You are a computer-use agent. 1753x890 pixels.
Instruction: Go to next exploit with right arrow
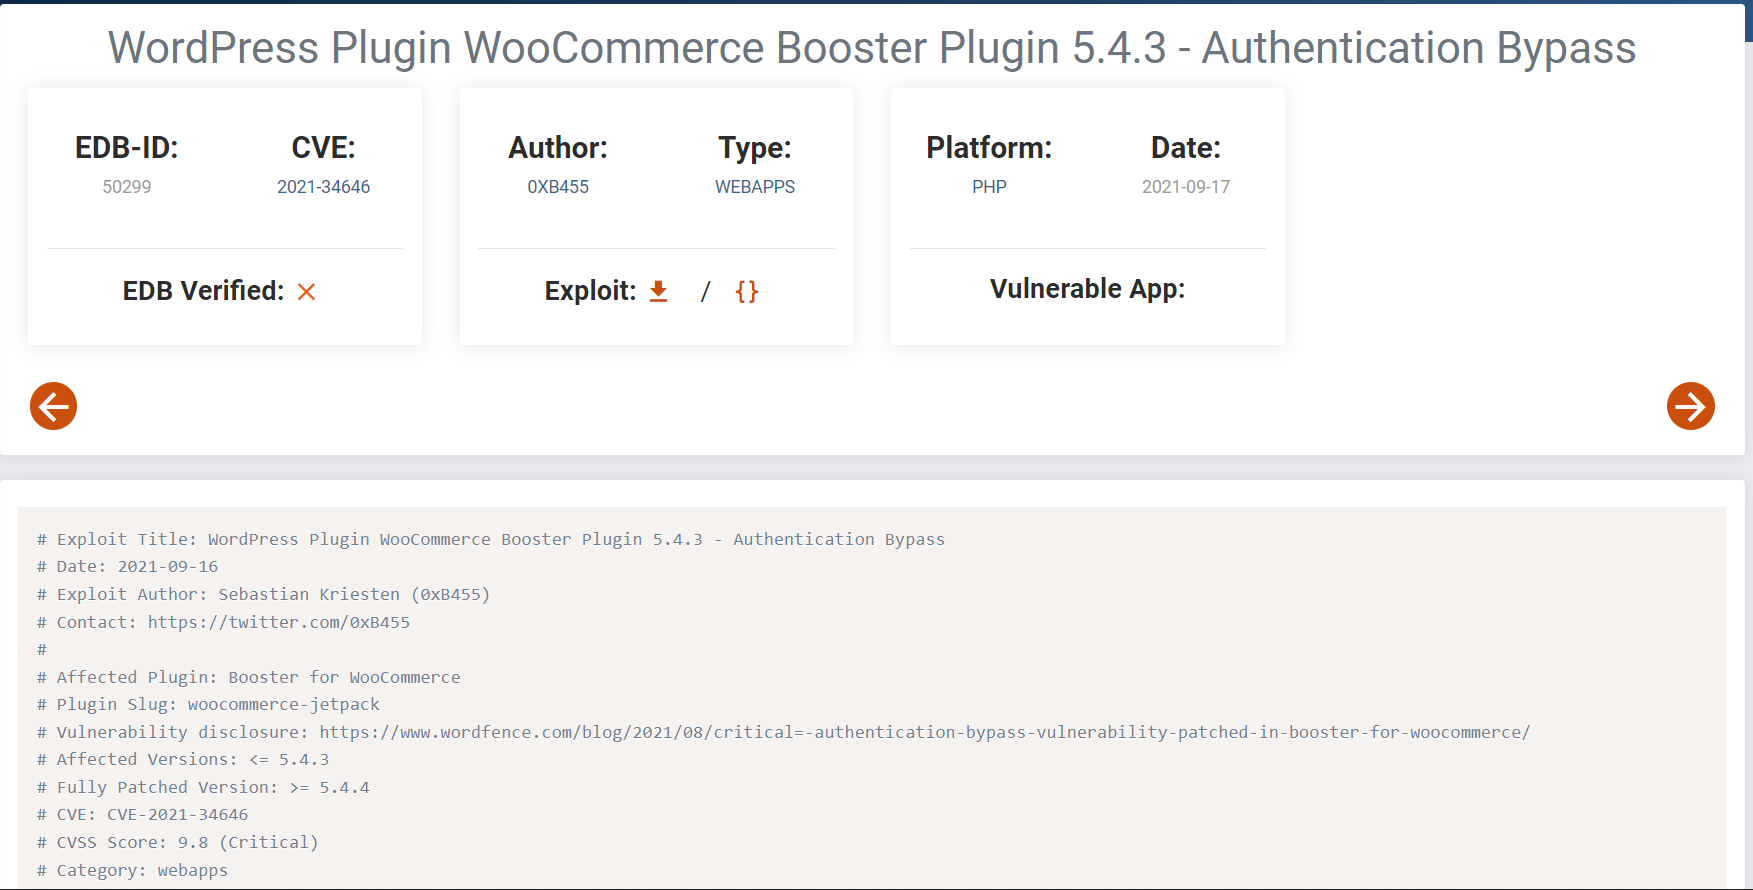(x=1691, y=406)
